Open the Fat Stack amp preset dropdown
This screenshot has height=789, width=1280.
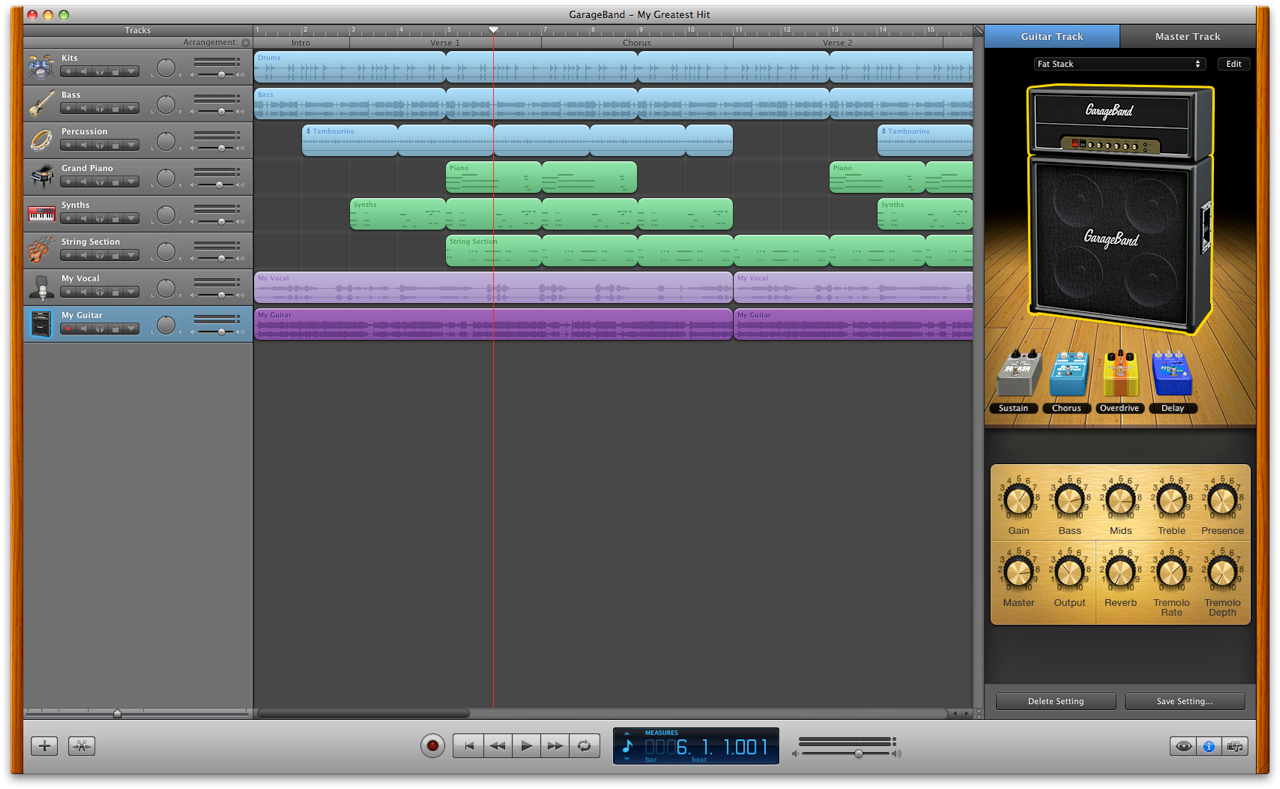coord(1119,64)
